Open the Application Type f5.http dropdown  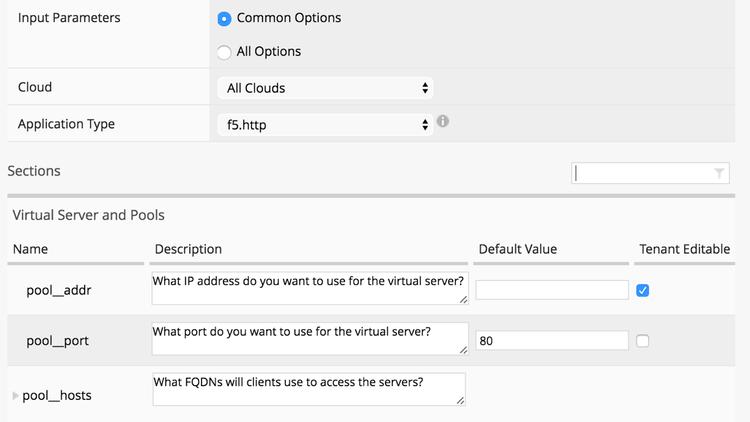click(x=324, y=125)
